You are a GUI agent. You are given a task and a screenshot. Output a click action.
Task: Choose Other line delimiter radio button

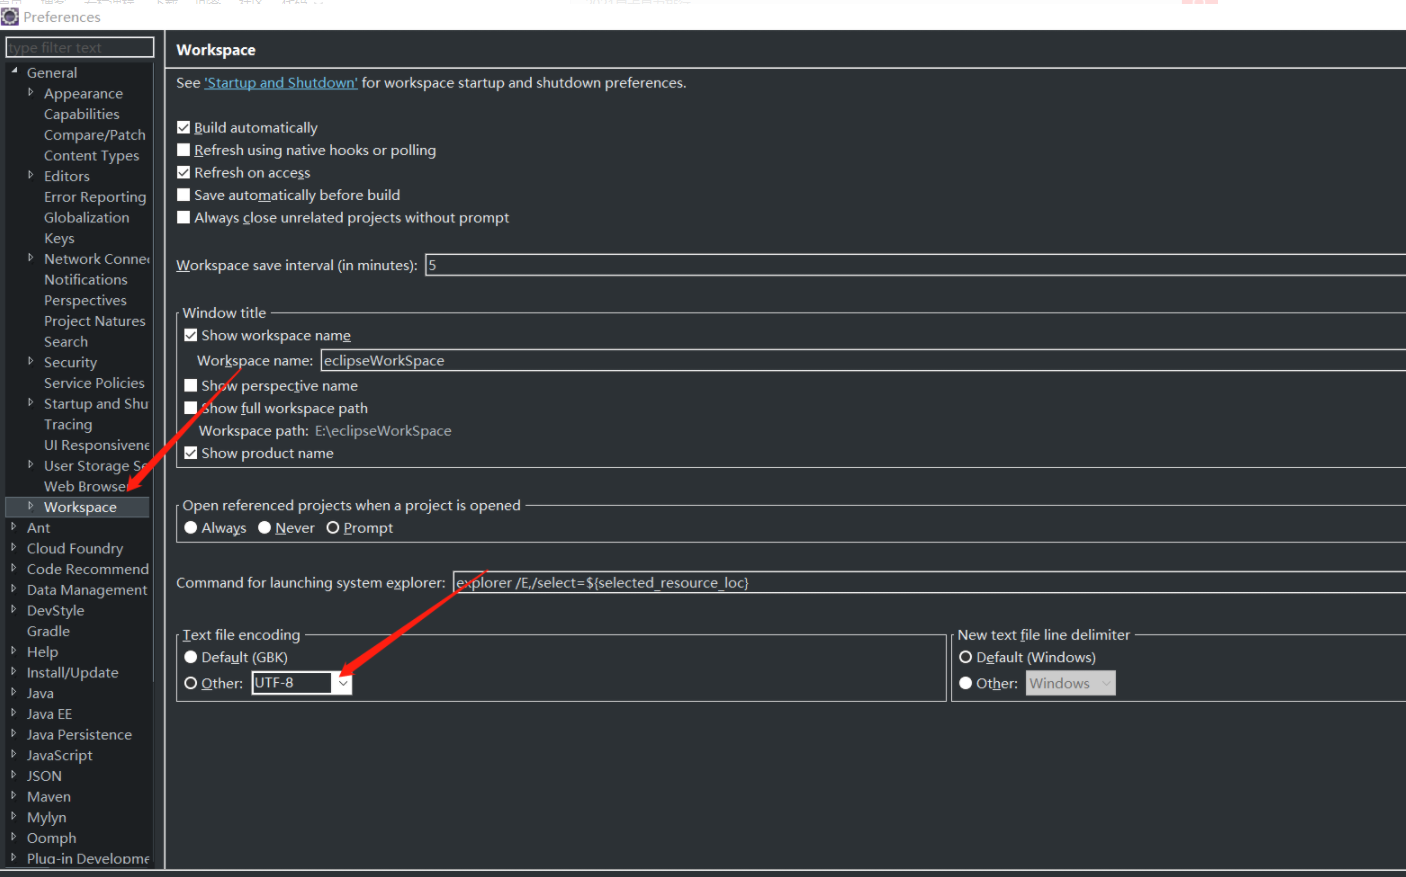(965, 683)
